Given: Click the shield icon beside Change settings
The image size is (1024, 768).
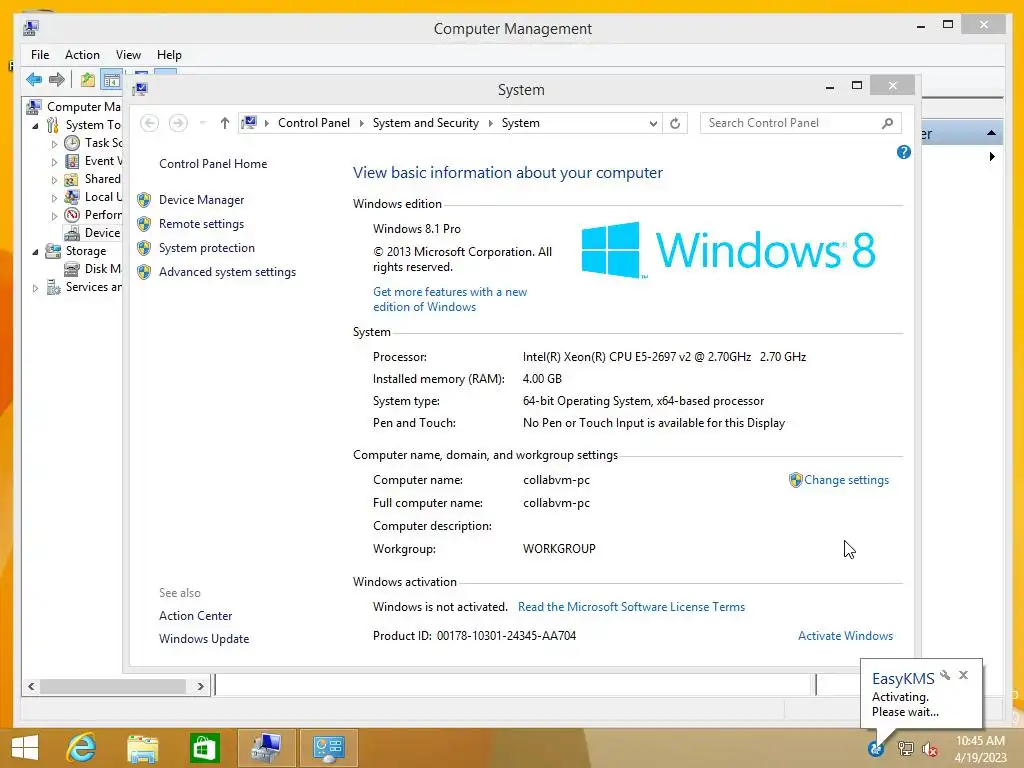Looking at the screenshot, I should pos(795,480).
